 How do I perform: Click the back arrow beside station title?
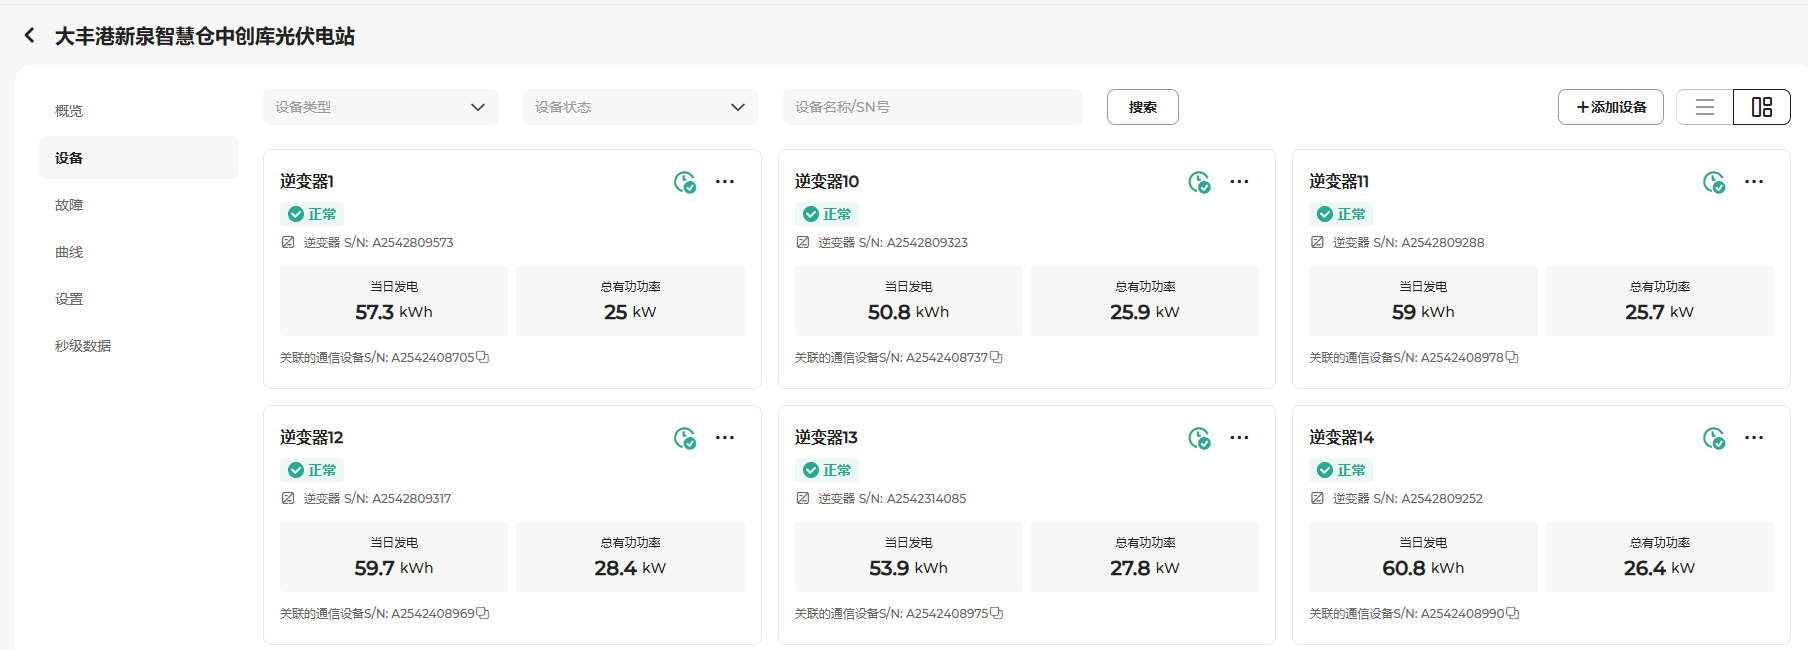[29, 36]
